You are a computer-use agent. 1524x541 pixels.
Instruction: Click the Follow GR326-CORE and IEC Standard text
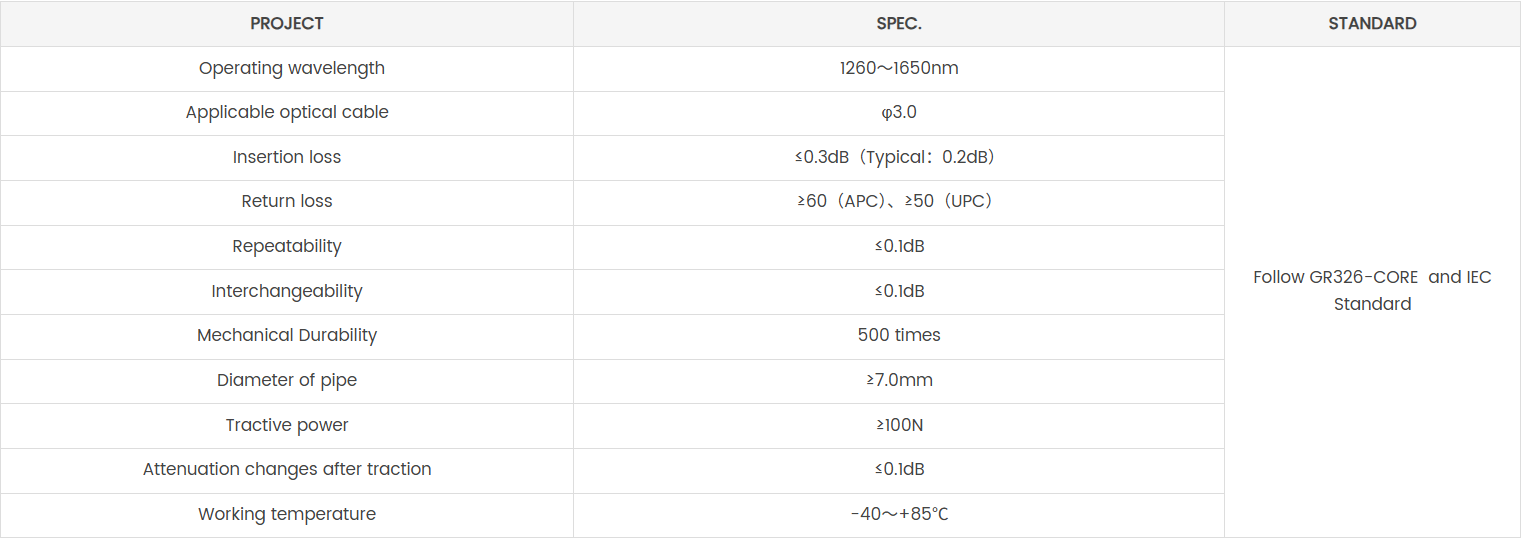coord(1372,290)
